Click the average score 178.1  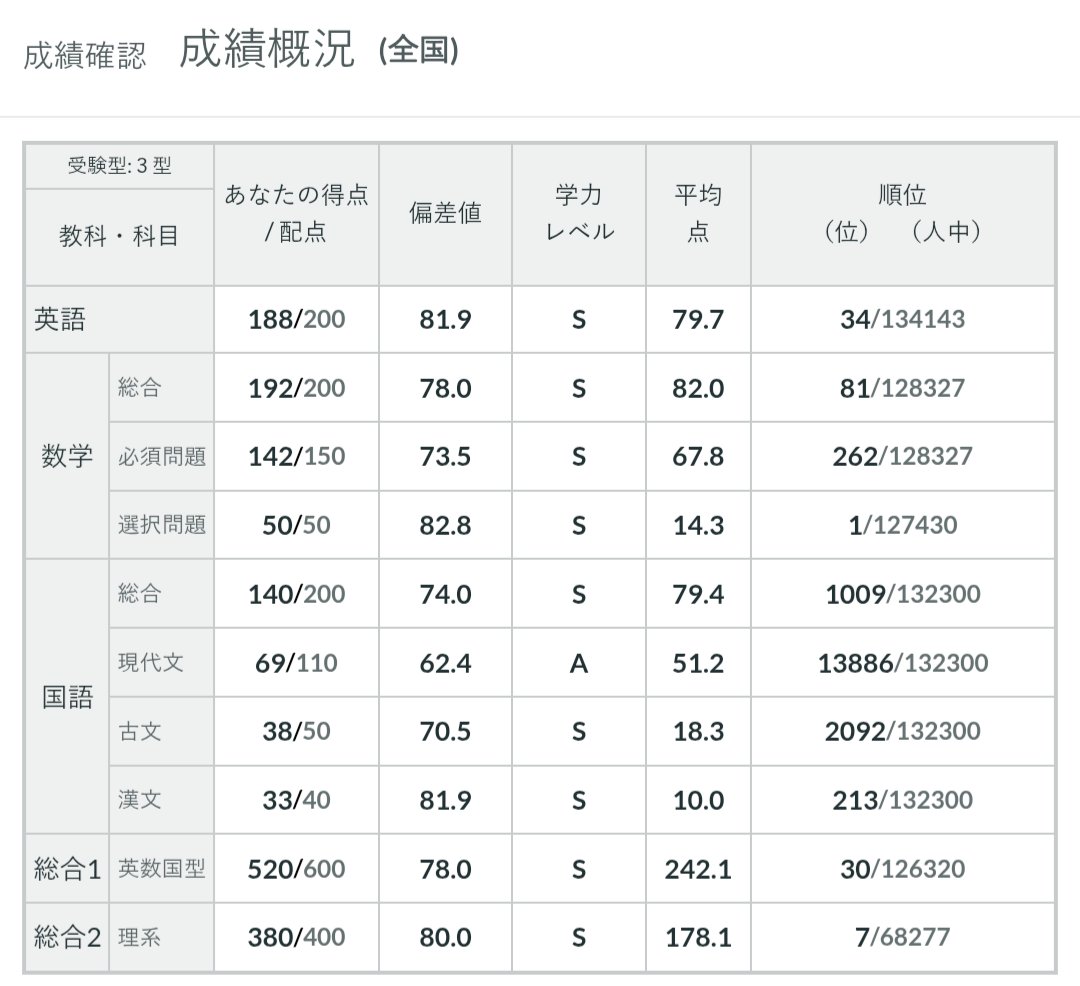698,937
